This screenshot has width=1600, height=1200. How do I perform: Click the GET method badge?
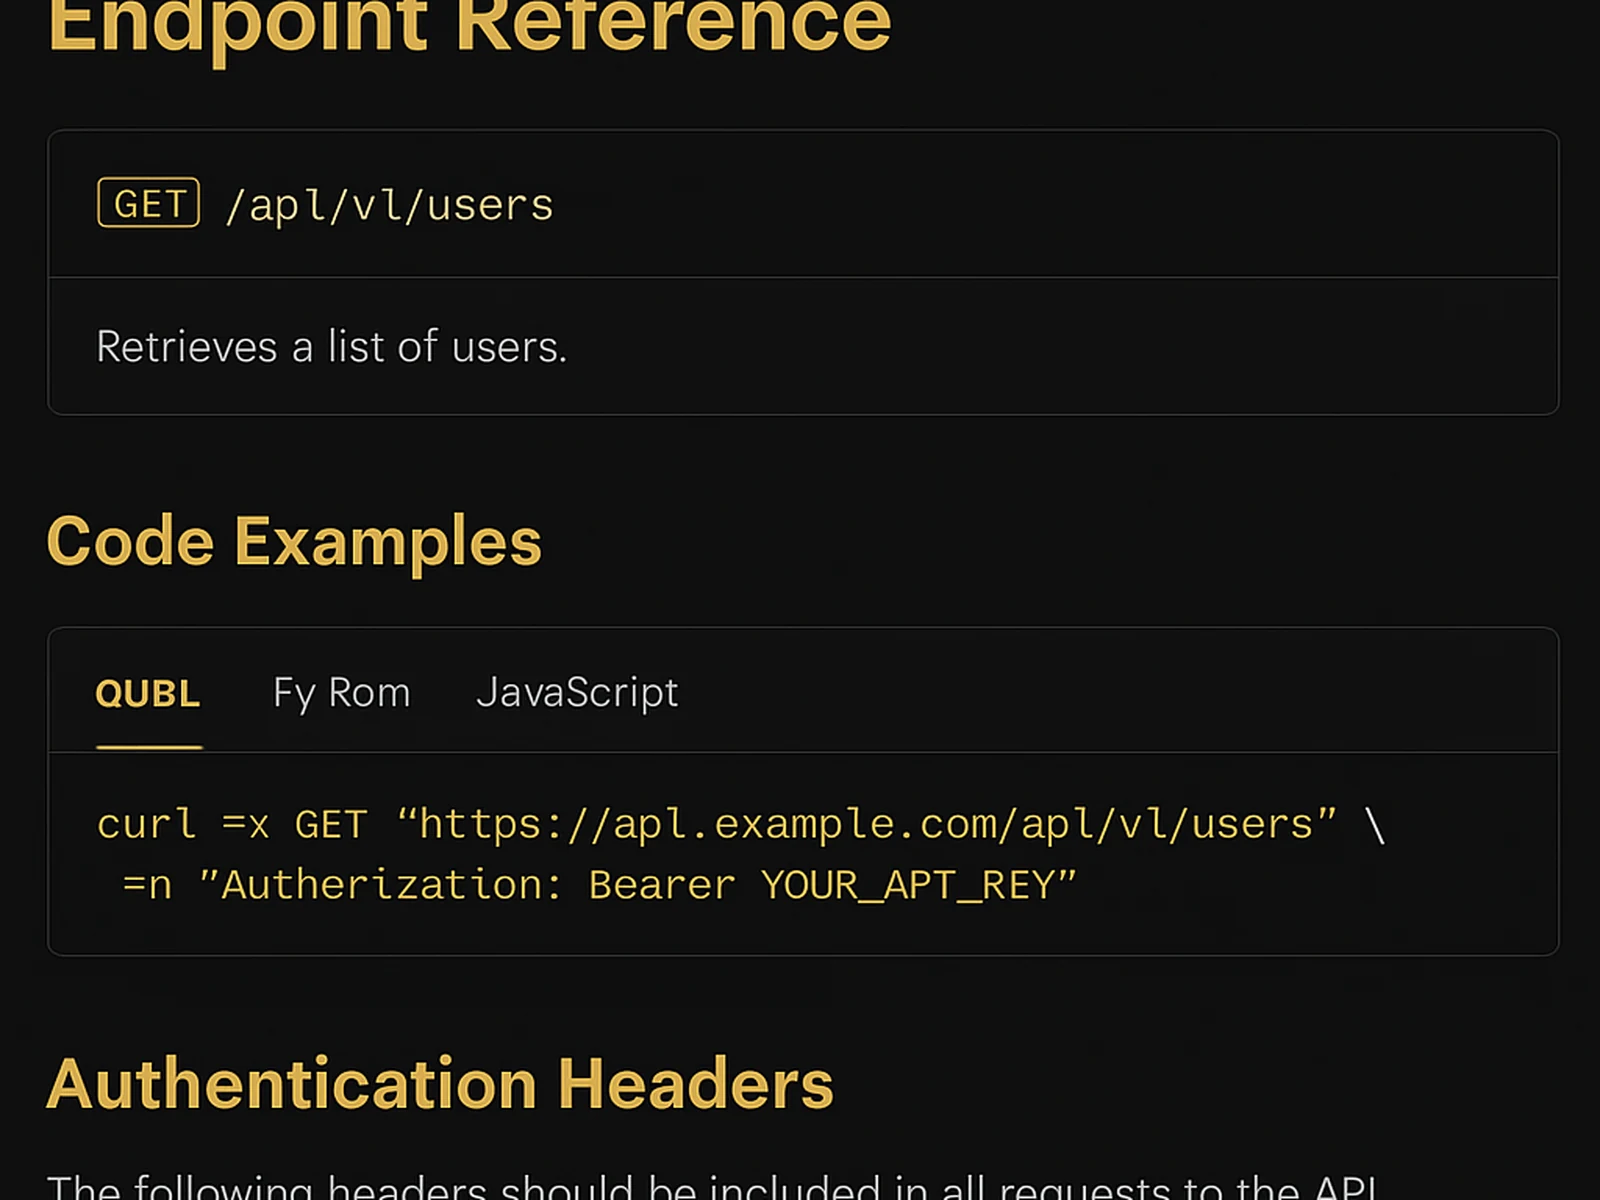(147, 204)
